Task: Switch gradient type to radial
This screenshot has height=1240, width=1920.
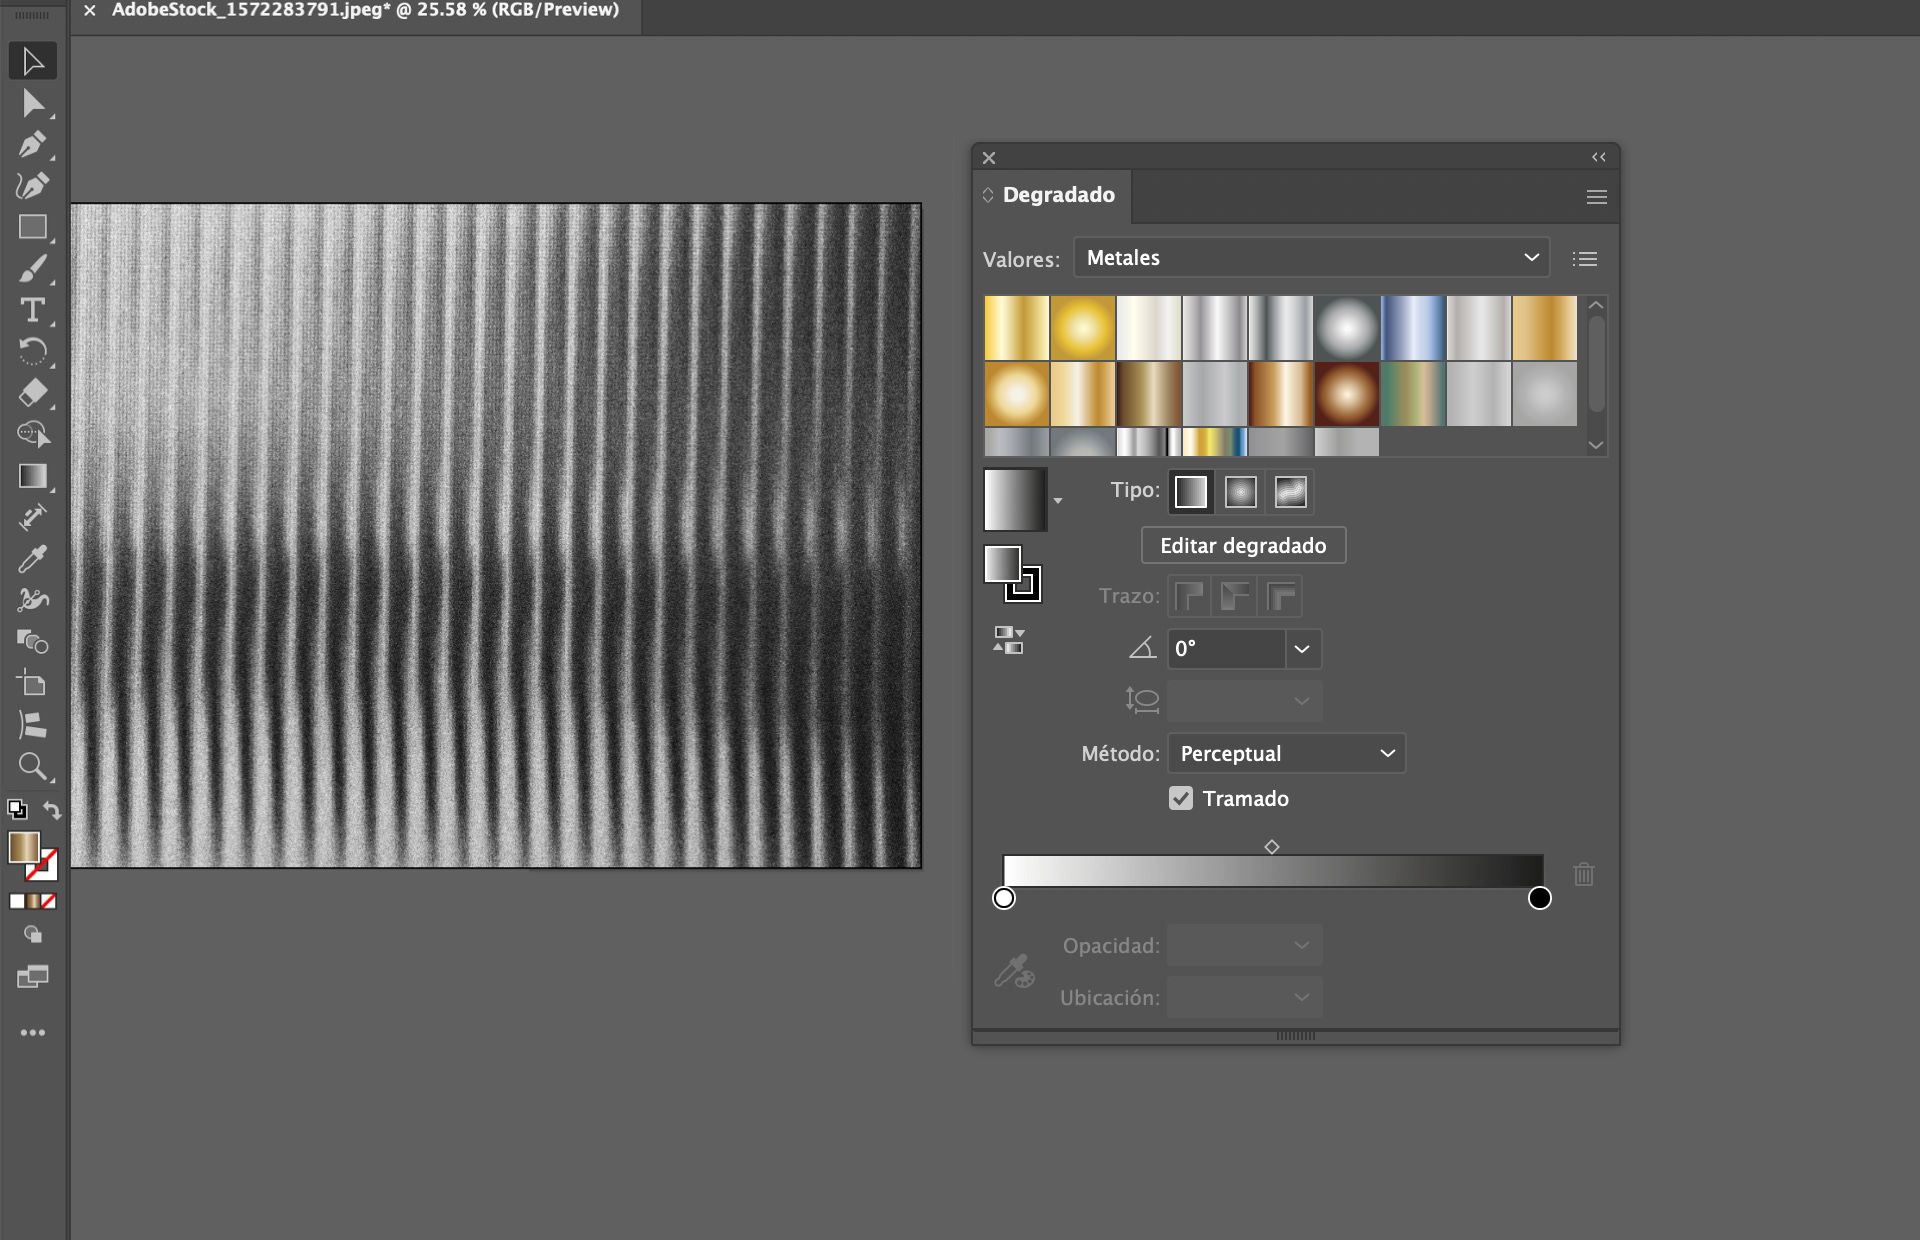Action: tap(1241, 491)
